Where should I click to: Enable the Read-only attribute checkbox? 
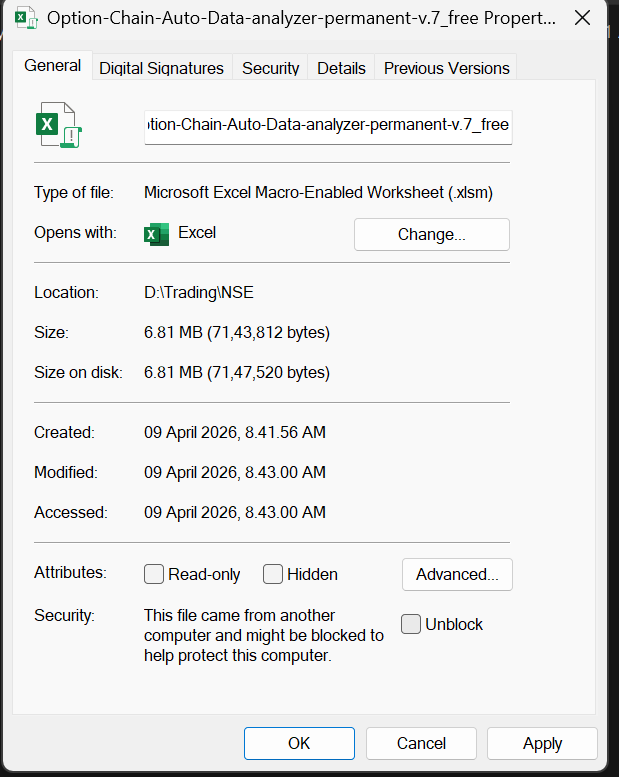[154, 574]
